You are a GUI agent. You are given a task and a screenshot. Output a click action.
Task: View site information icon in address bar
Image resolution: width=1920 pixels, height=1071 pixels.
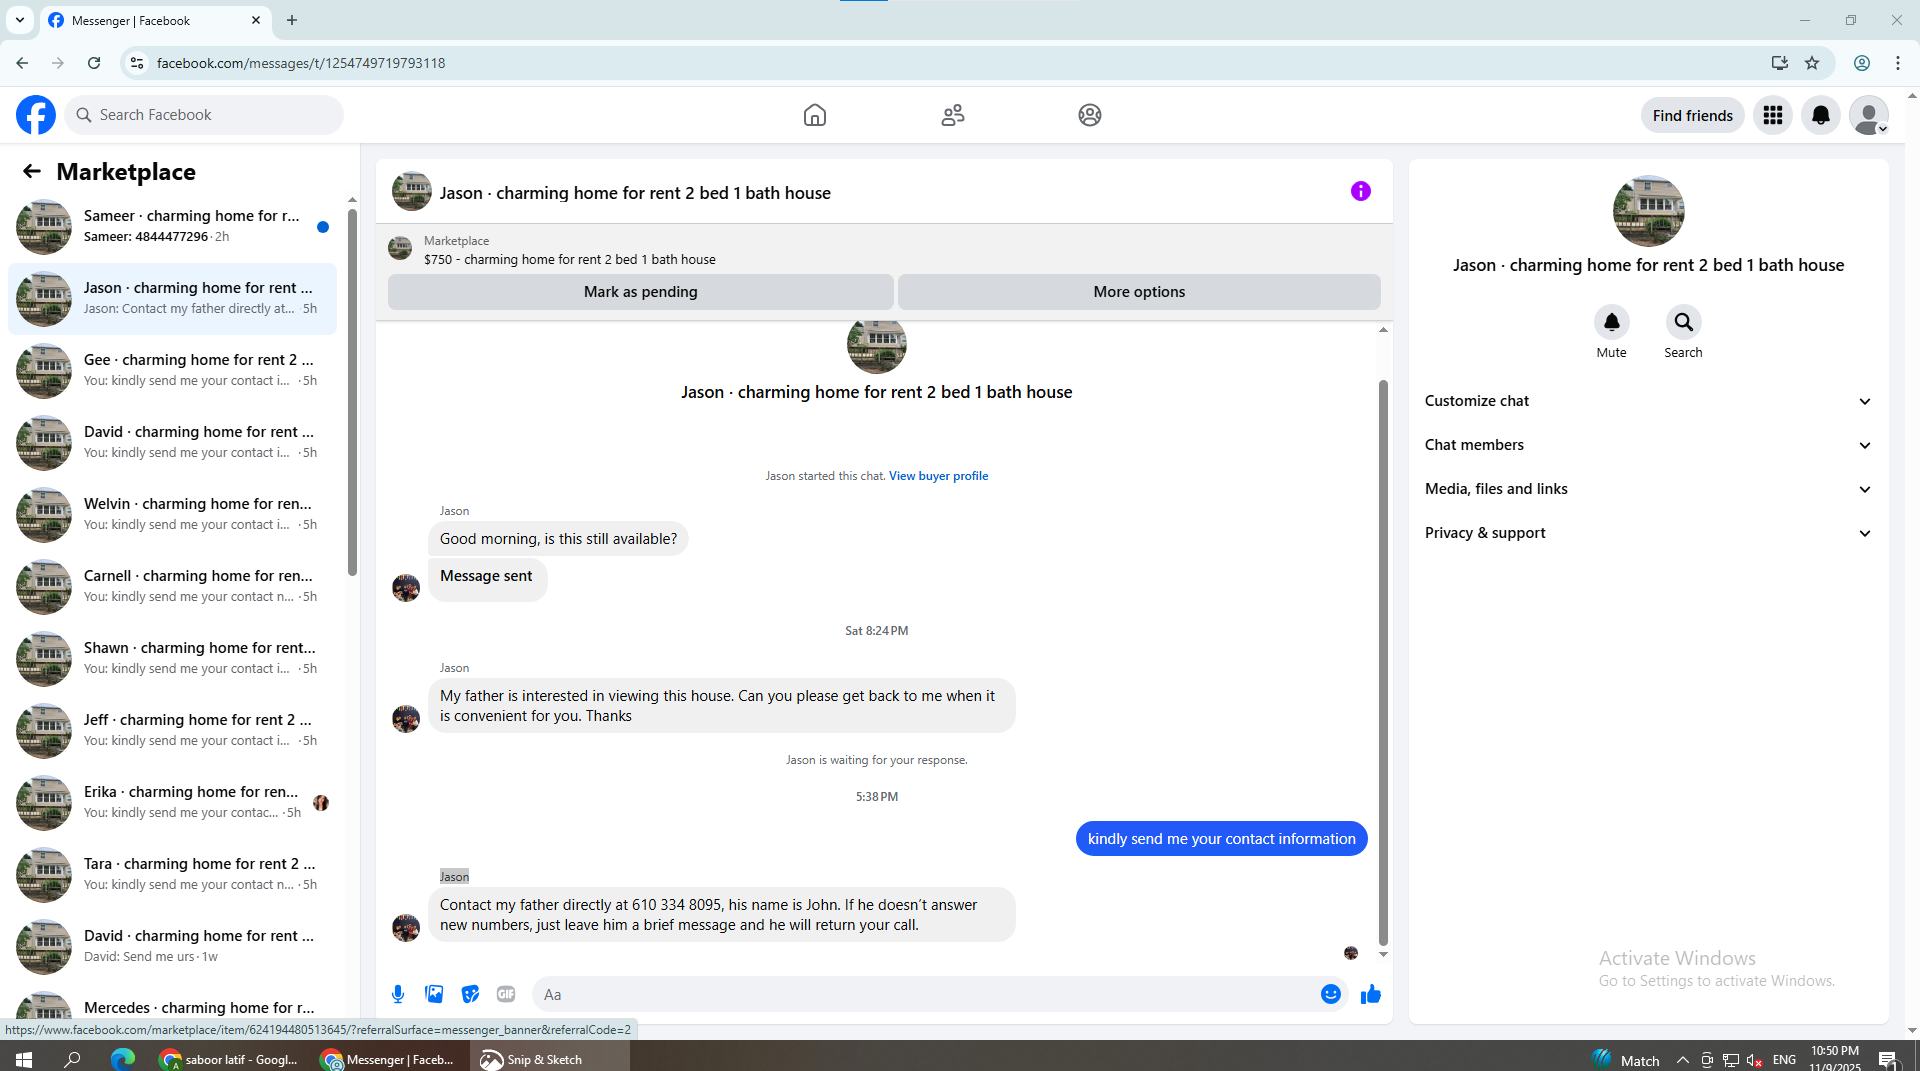pos(137,63)
